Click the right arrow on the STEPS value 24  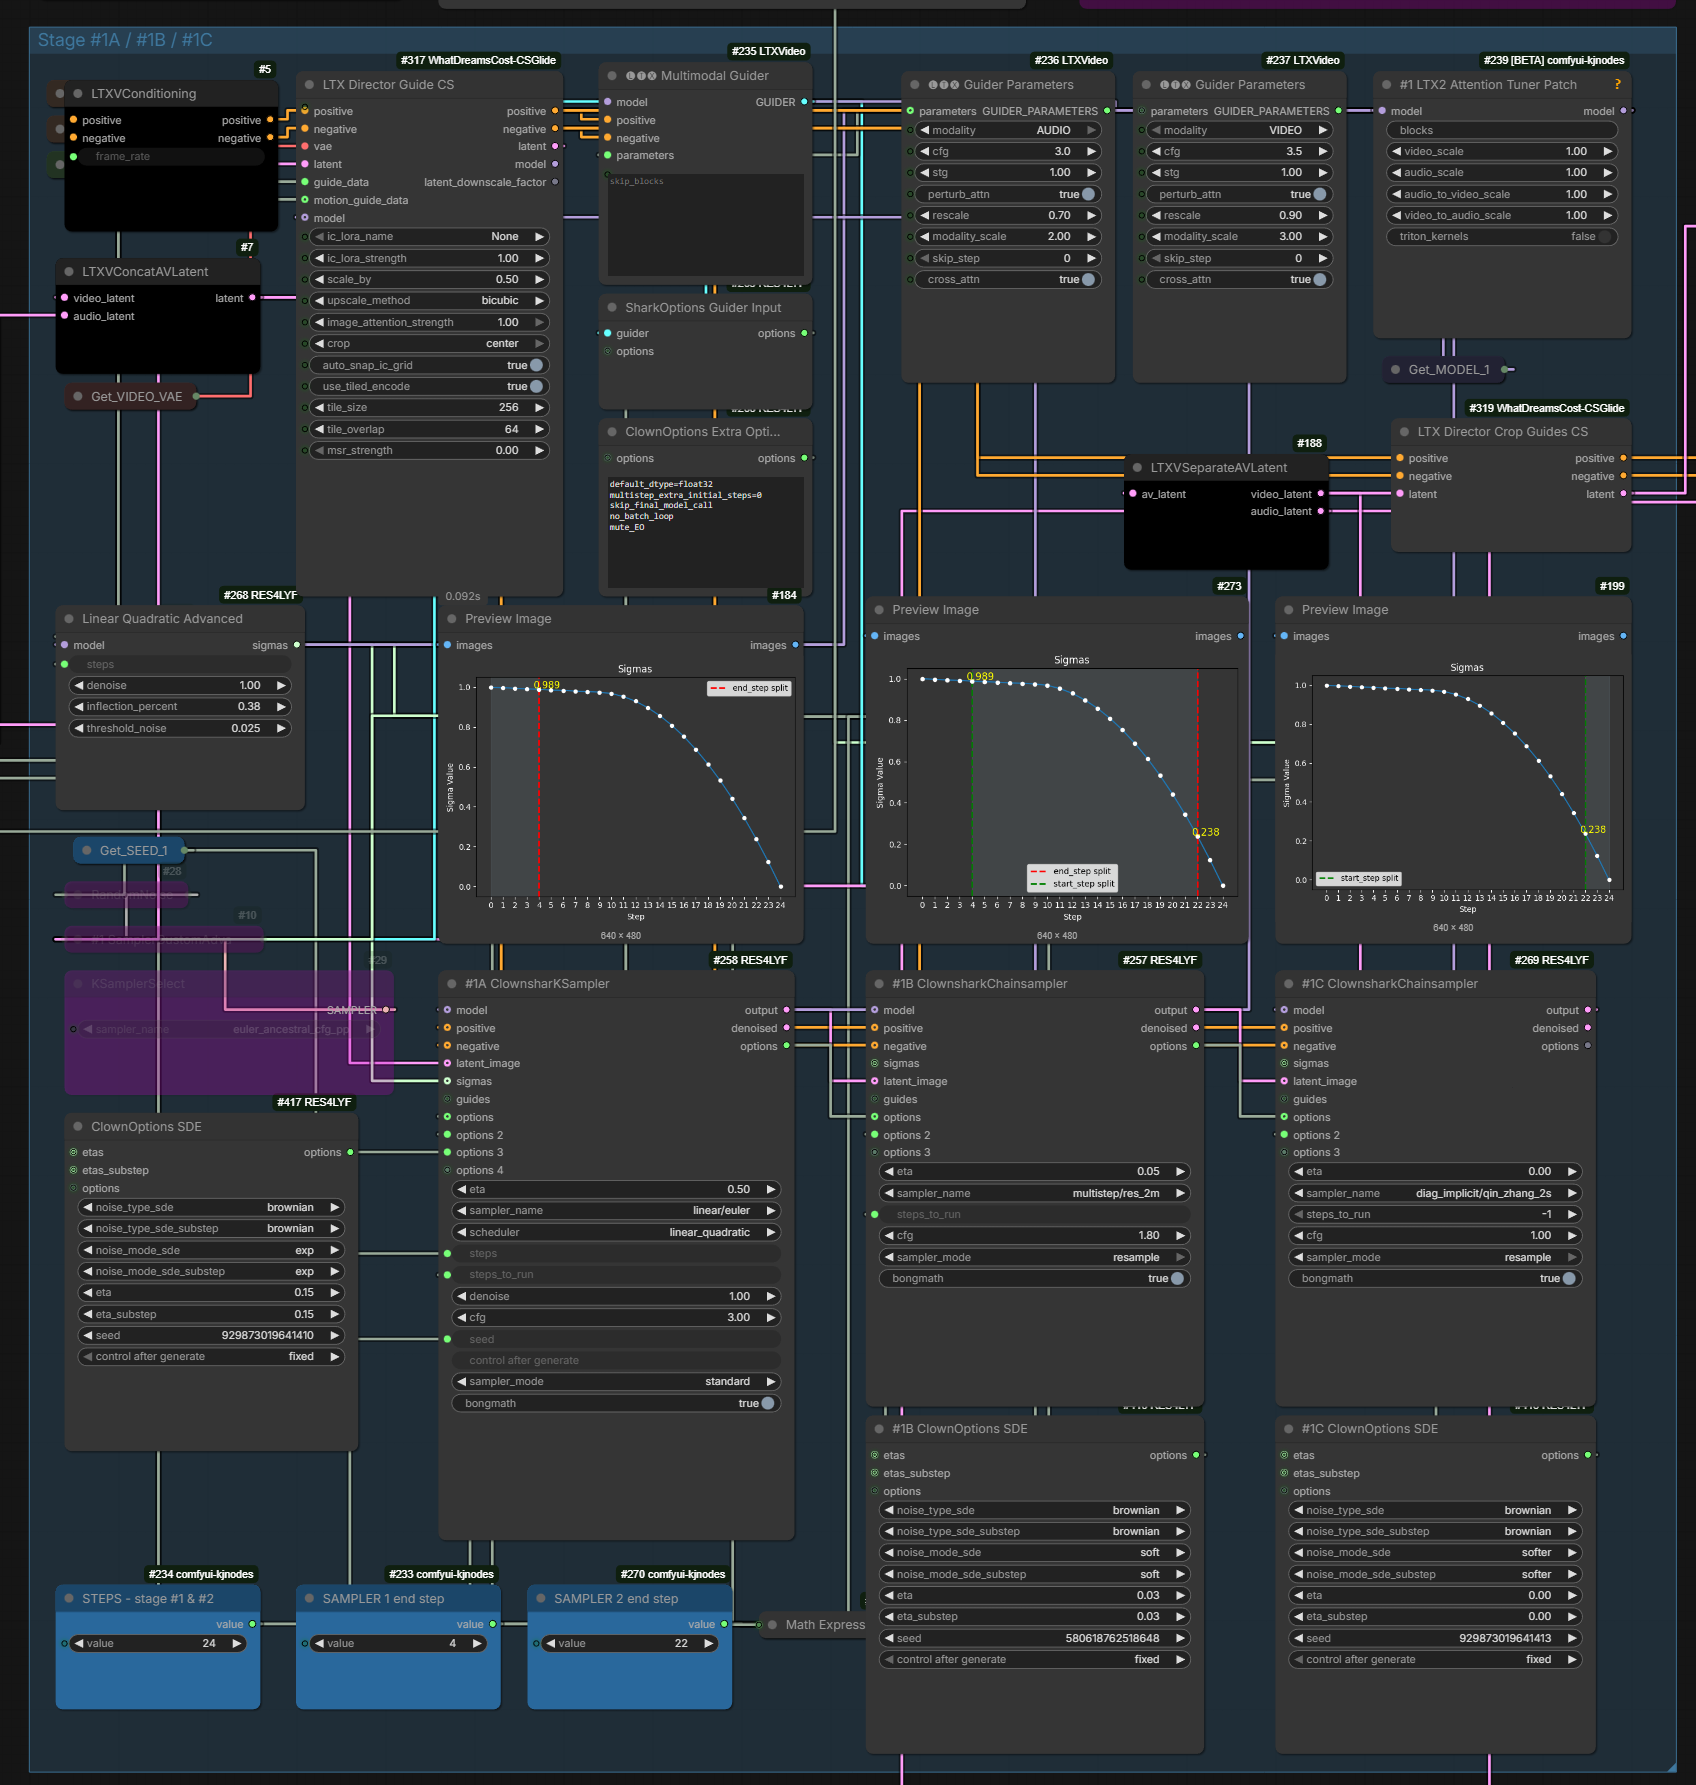237,1643
